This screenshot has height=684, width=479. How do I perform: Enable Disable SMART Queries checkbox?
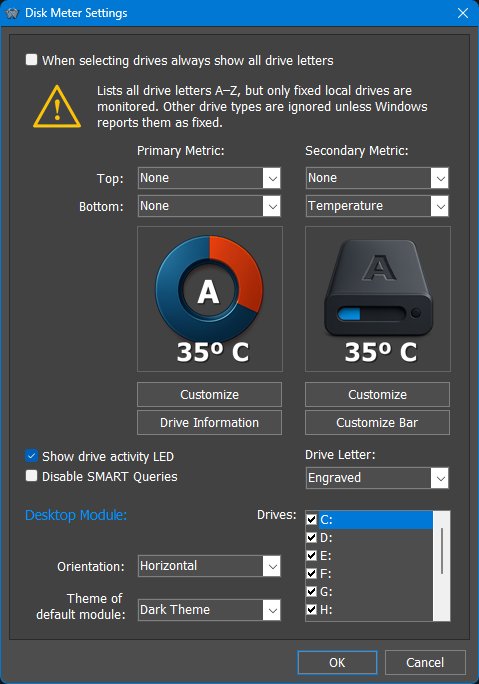point(31,476)
